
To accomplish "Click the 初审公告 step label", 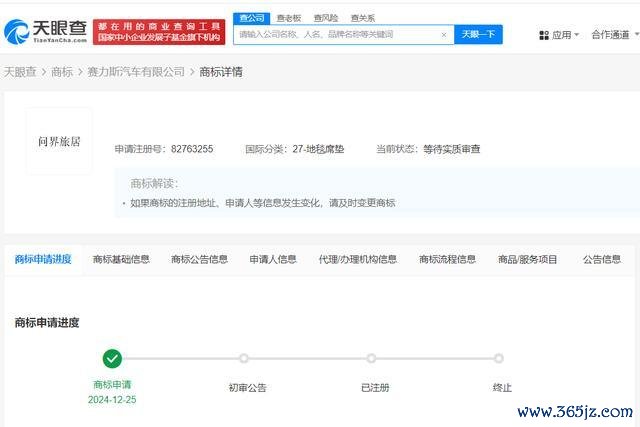I will pyautogui.click(x=247, y=387).
